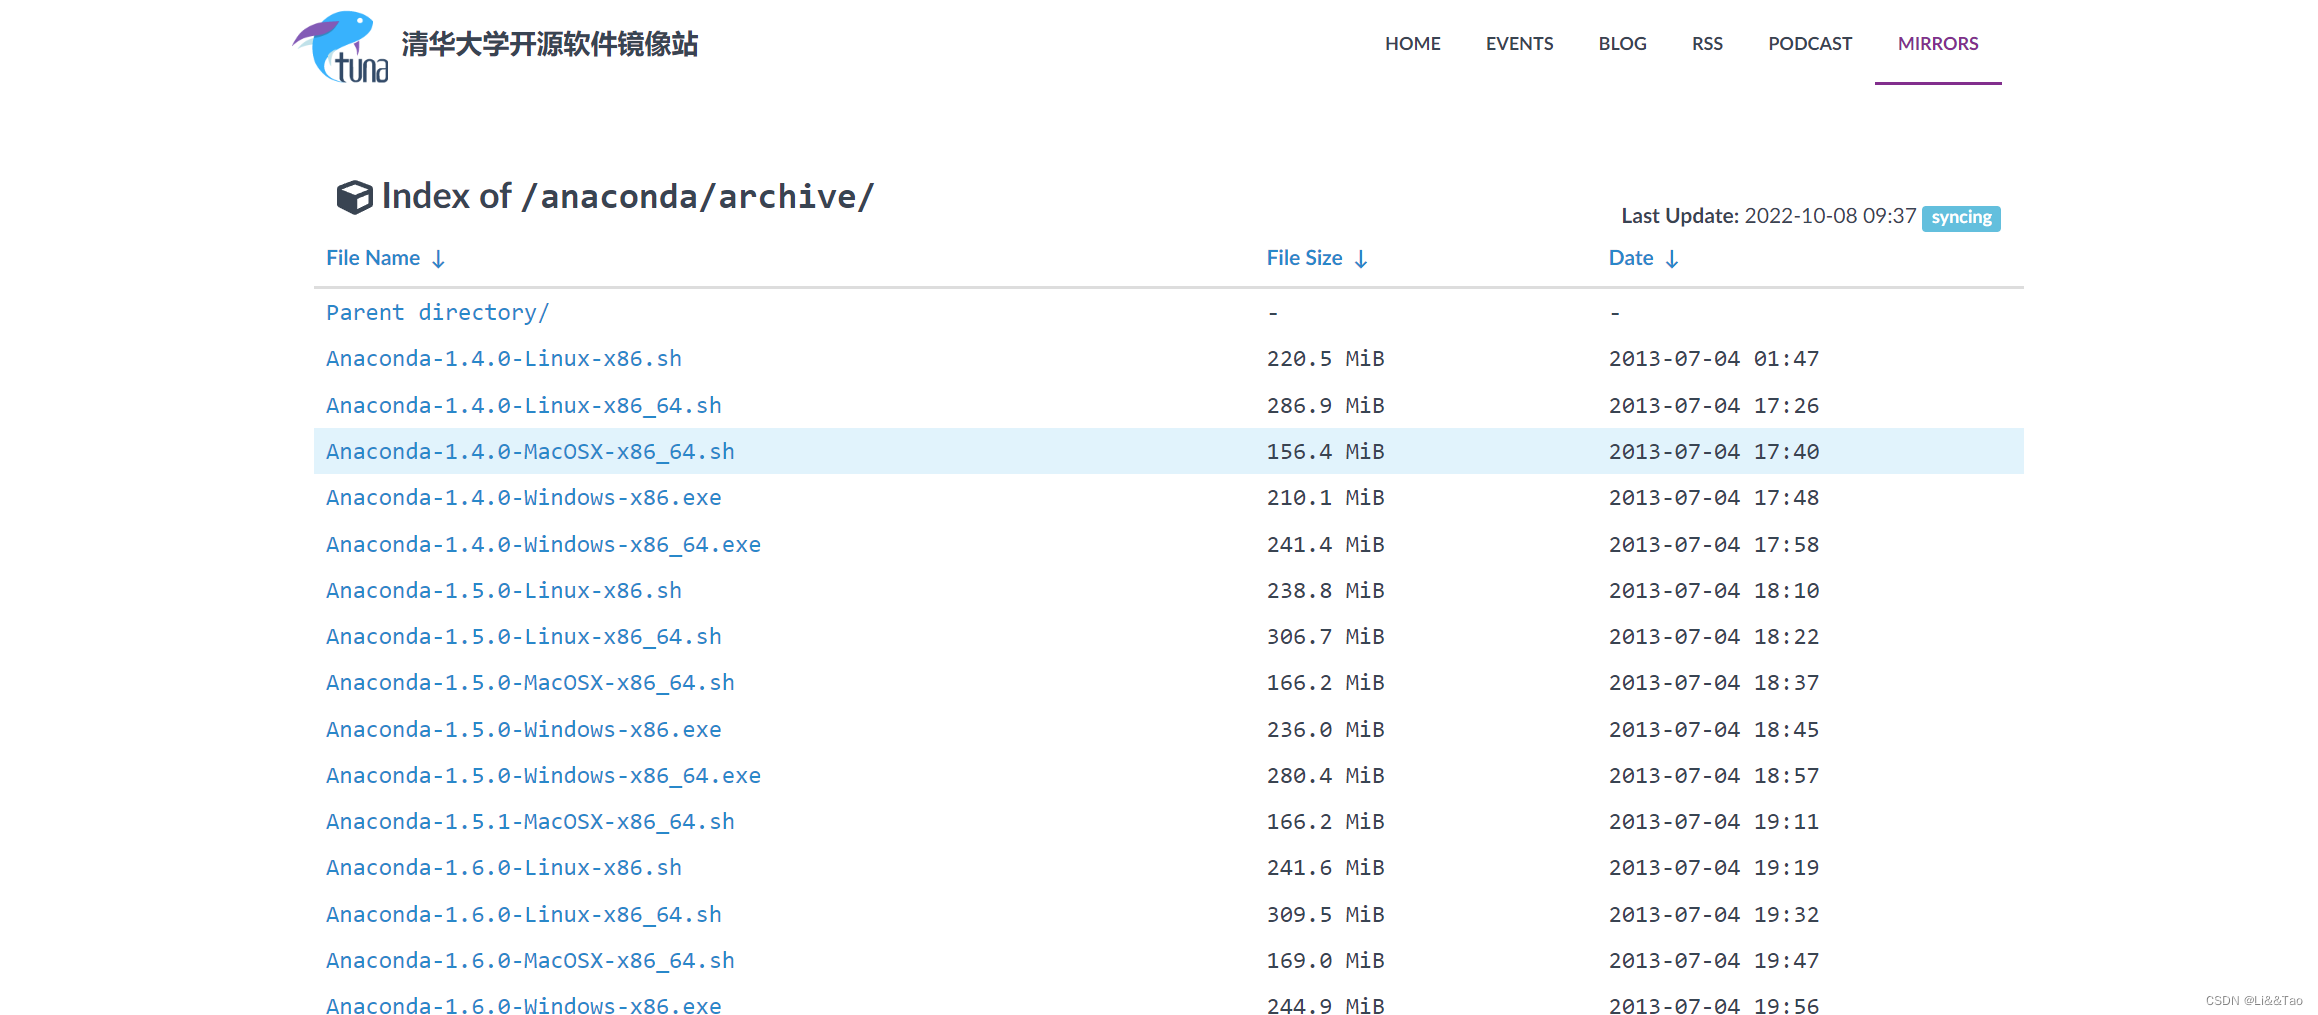The height and width of the screenshot is (1015, 2318).
Task: Click the TUNA fish logo
Action: 340,46
